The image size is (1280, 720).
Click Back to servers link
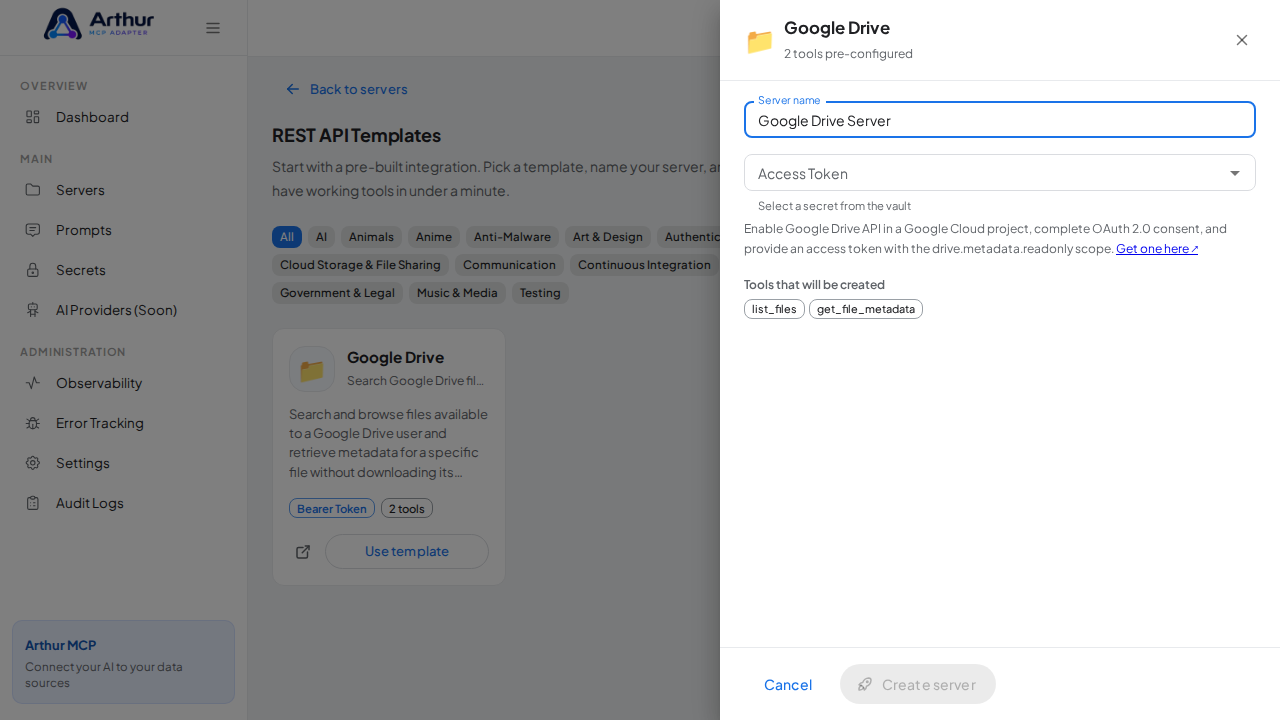coord(347,89)
